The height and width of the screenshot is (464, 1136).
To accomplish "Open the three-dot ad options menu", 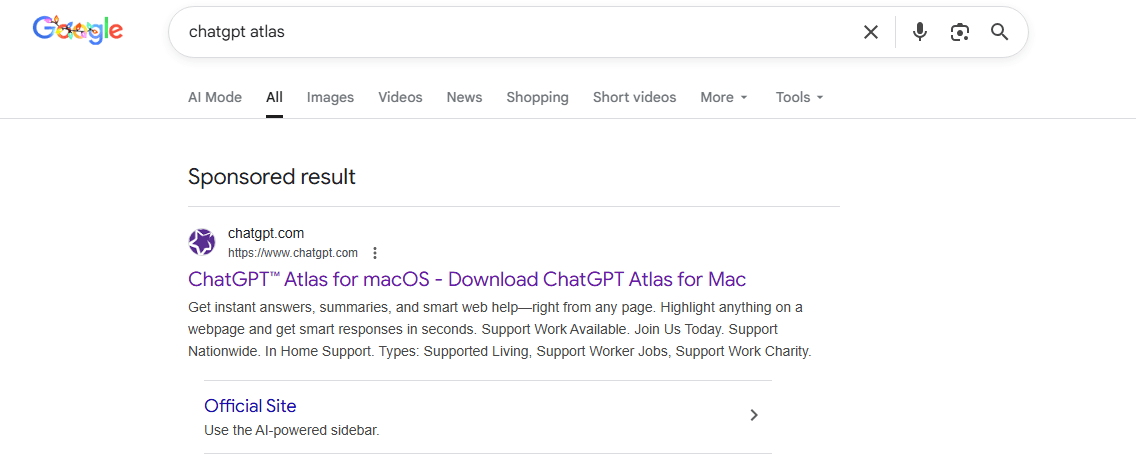I will click(375, 253).
